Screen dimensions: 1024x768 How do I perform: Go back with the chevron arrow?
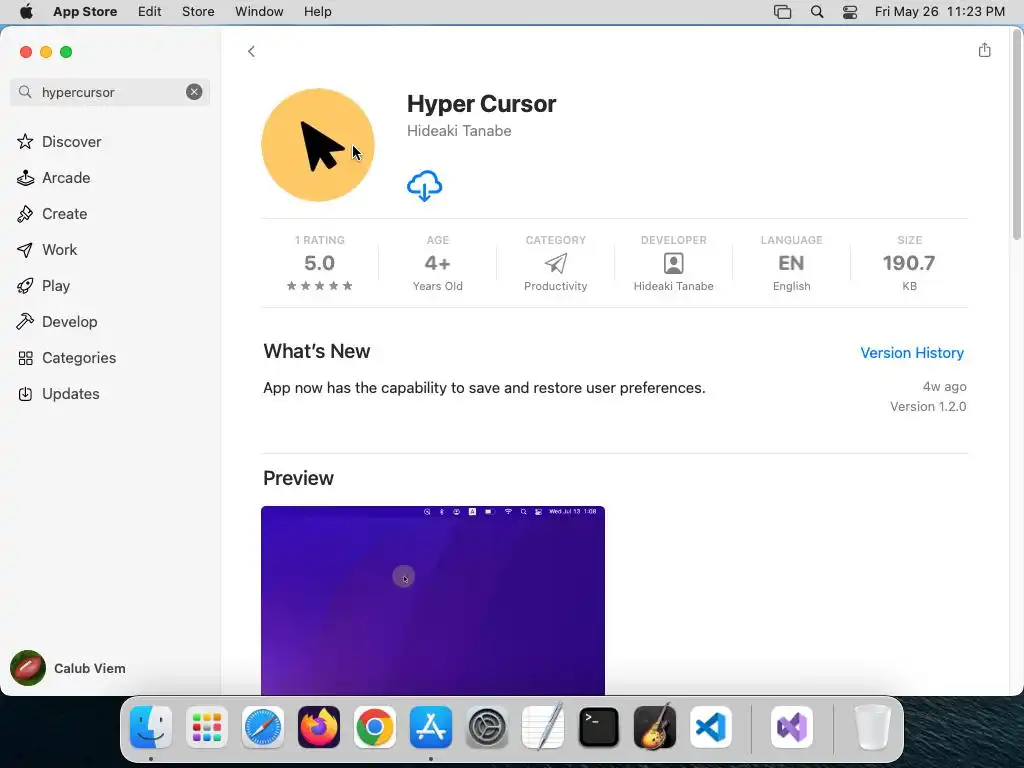point(251,52)
